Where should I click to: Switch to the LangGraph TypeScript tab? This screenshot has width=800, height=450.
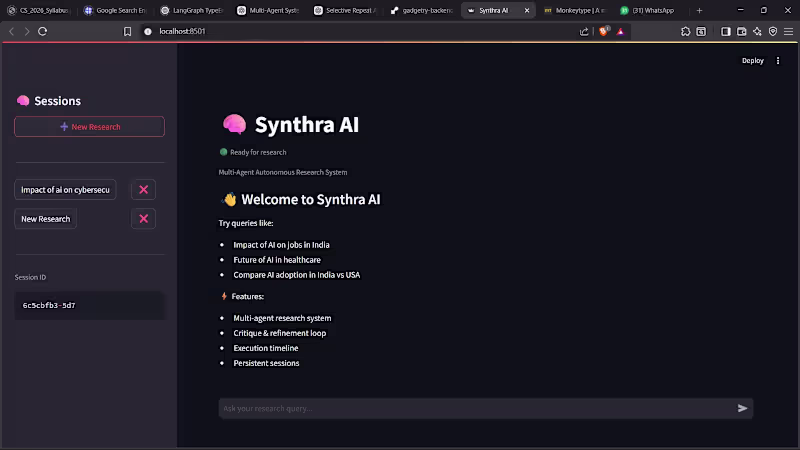tap(192, 10)
